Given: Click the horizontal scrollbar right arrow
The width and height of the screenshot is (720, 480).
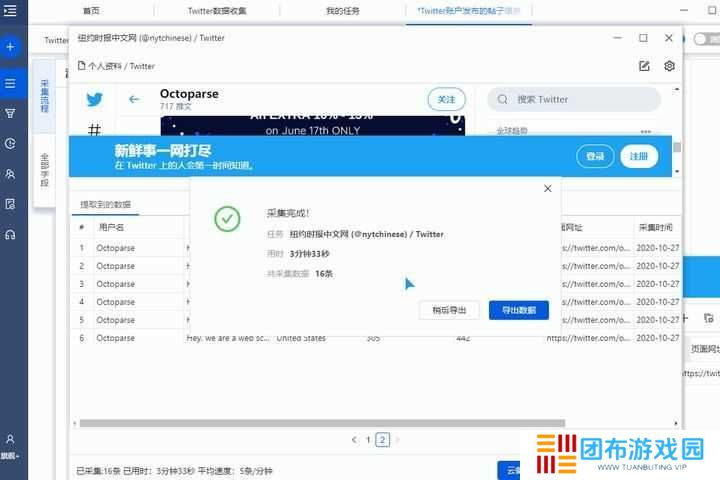Looking at the screenshot, I should point(675,423).
